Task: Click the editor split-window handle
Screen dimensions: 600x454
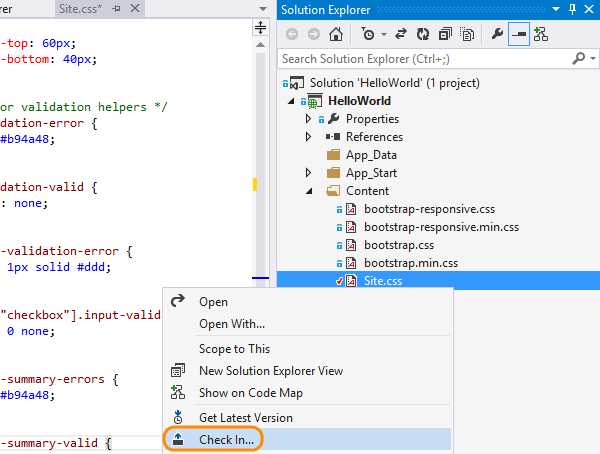Action: [x=260, y=28]
